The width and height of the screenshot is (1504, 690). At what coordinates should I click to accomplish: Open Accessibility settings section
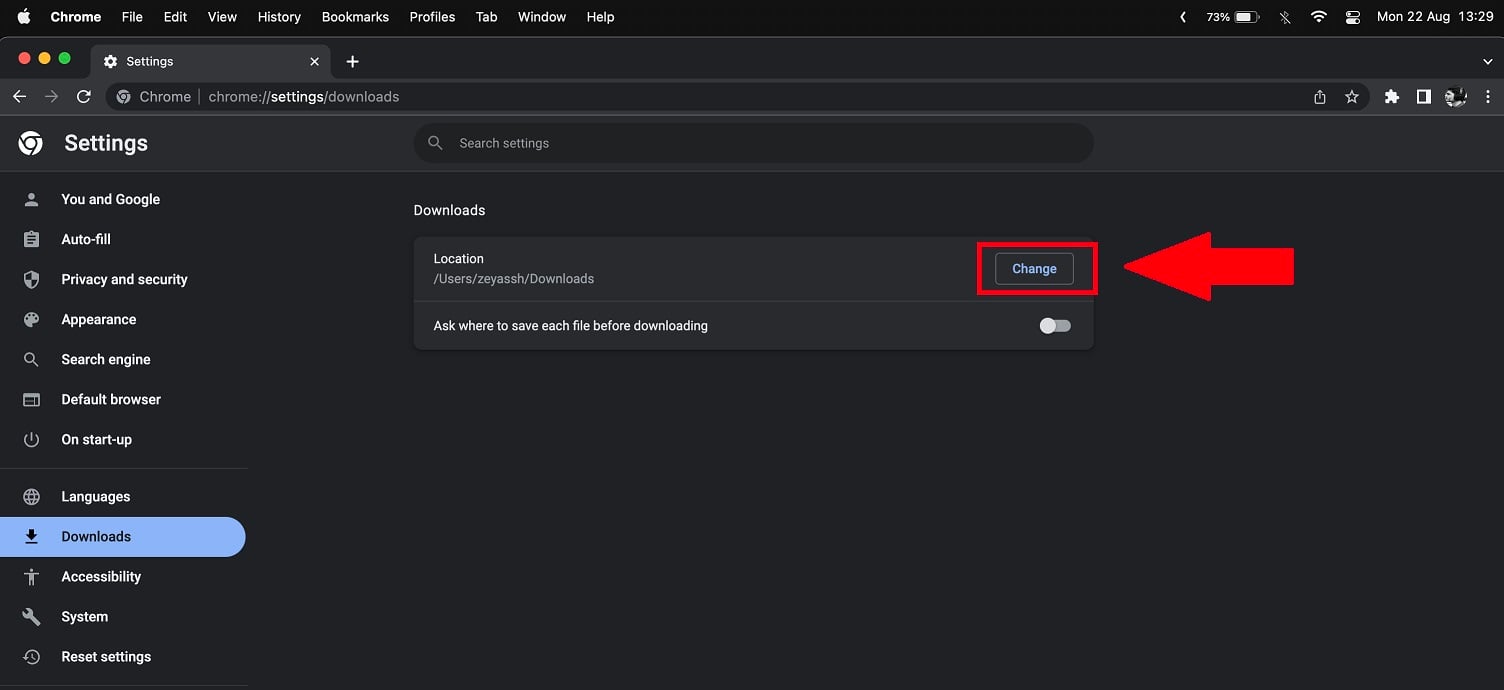pyautogui.click(x=100, y=576)
